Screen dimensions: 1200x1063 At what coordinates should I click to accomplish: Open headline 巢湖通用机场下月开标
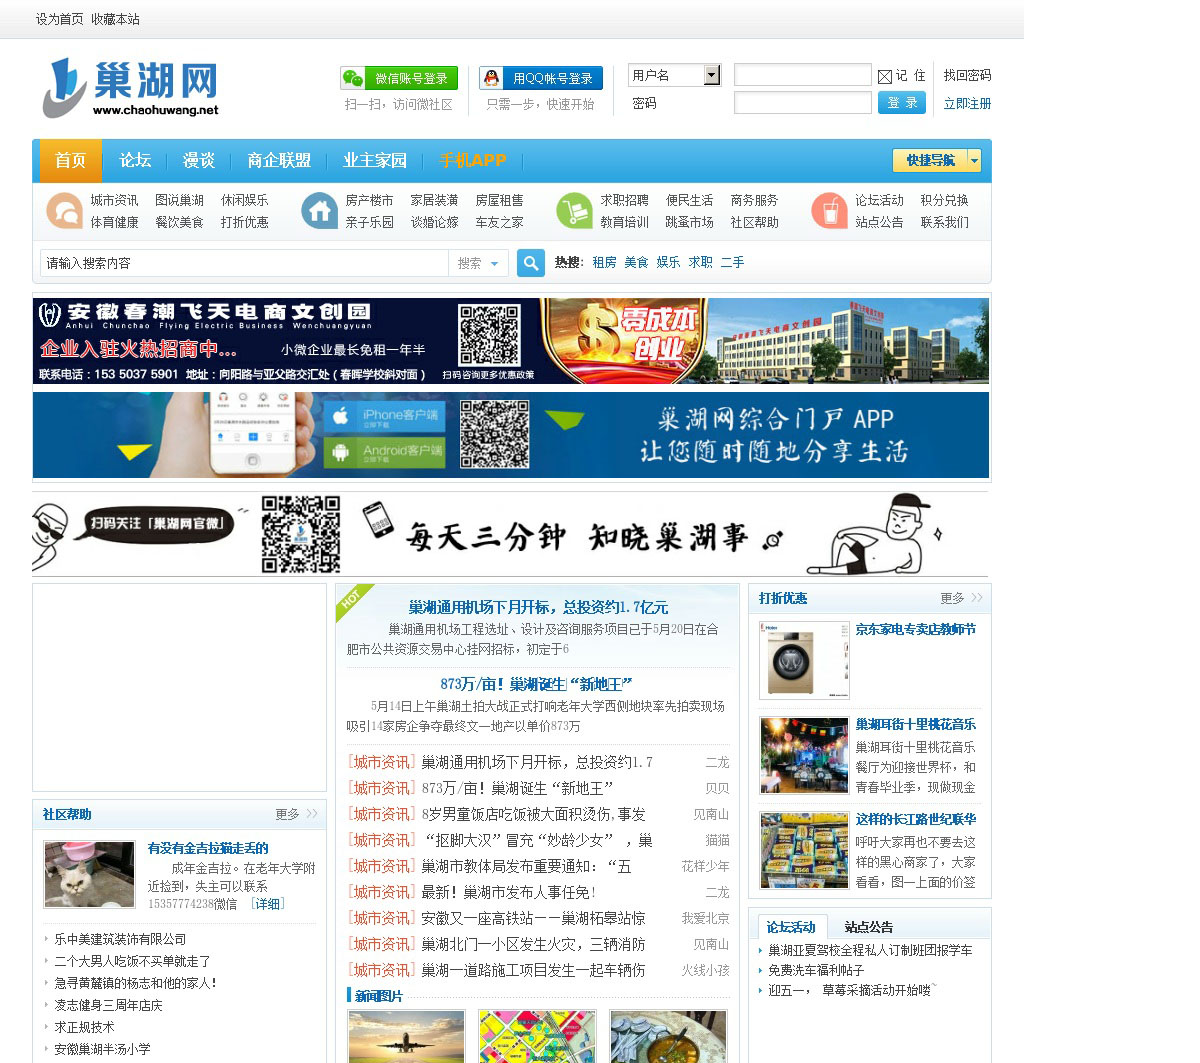tap(538, 607)
